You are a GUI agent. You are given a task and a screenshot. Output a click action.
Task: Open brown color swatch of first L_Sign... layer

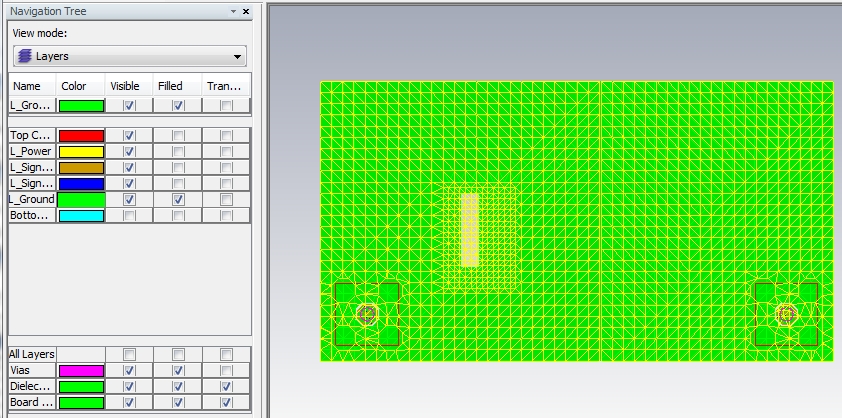click(81, 168)
